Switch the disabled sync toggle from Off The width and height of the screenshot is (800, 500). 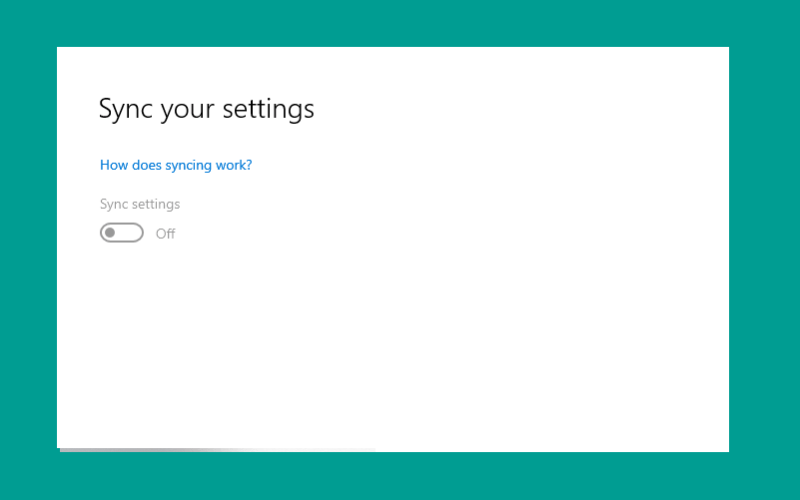(x=121, y=233)
